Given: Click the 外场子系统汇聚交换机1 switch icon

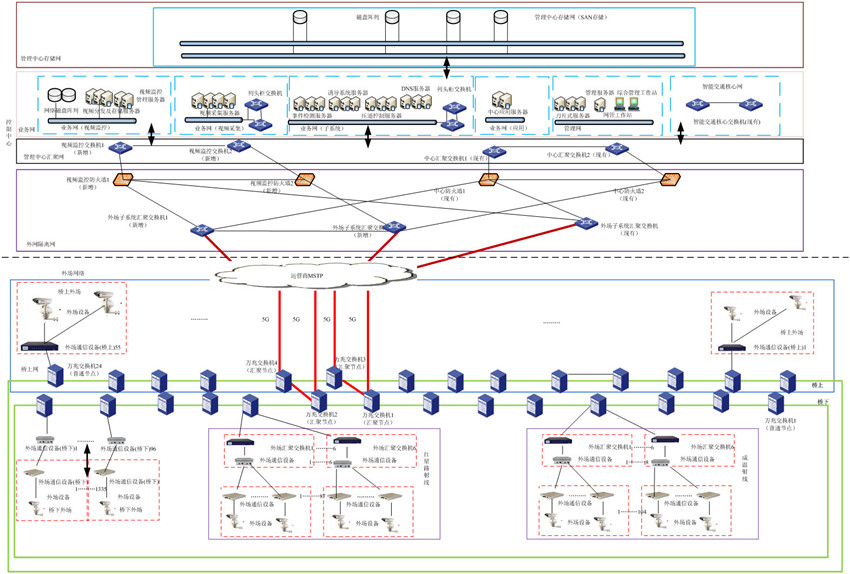Looking at the screenshot, I should [202, 230].
